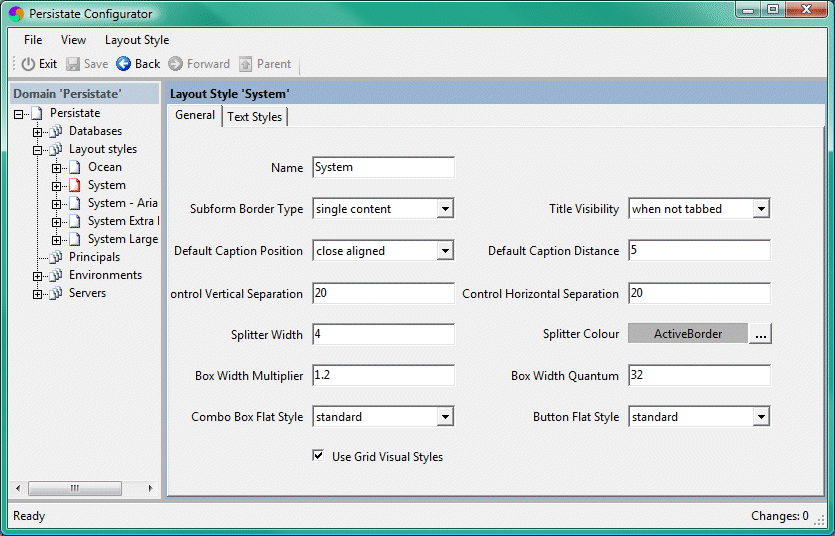This screenshot has height=536, width=835.
Task: Click the Box Width Quantum field
Action: 699,375
